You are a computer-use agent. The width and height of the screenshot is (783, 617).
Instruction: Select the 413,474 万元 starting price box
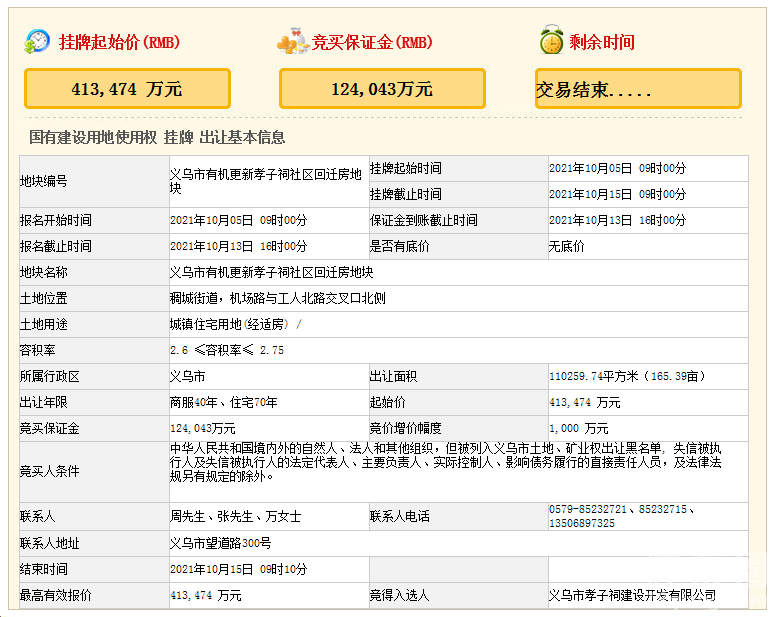tap(127, 89)
